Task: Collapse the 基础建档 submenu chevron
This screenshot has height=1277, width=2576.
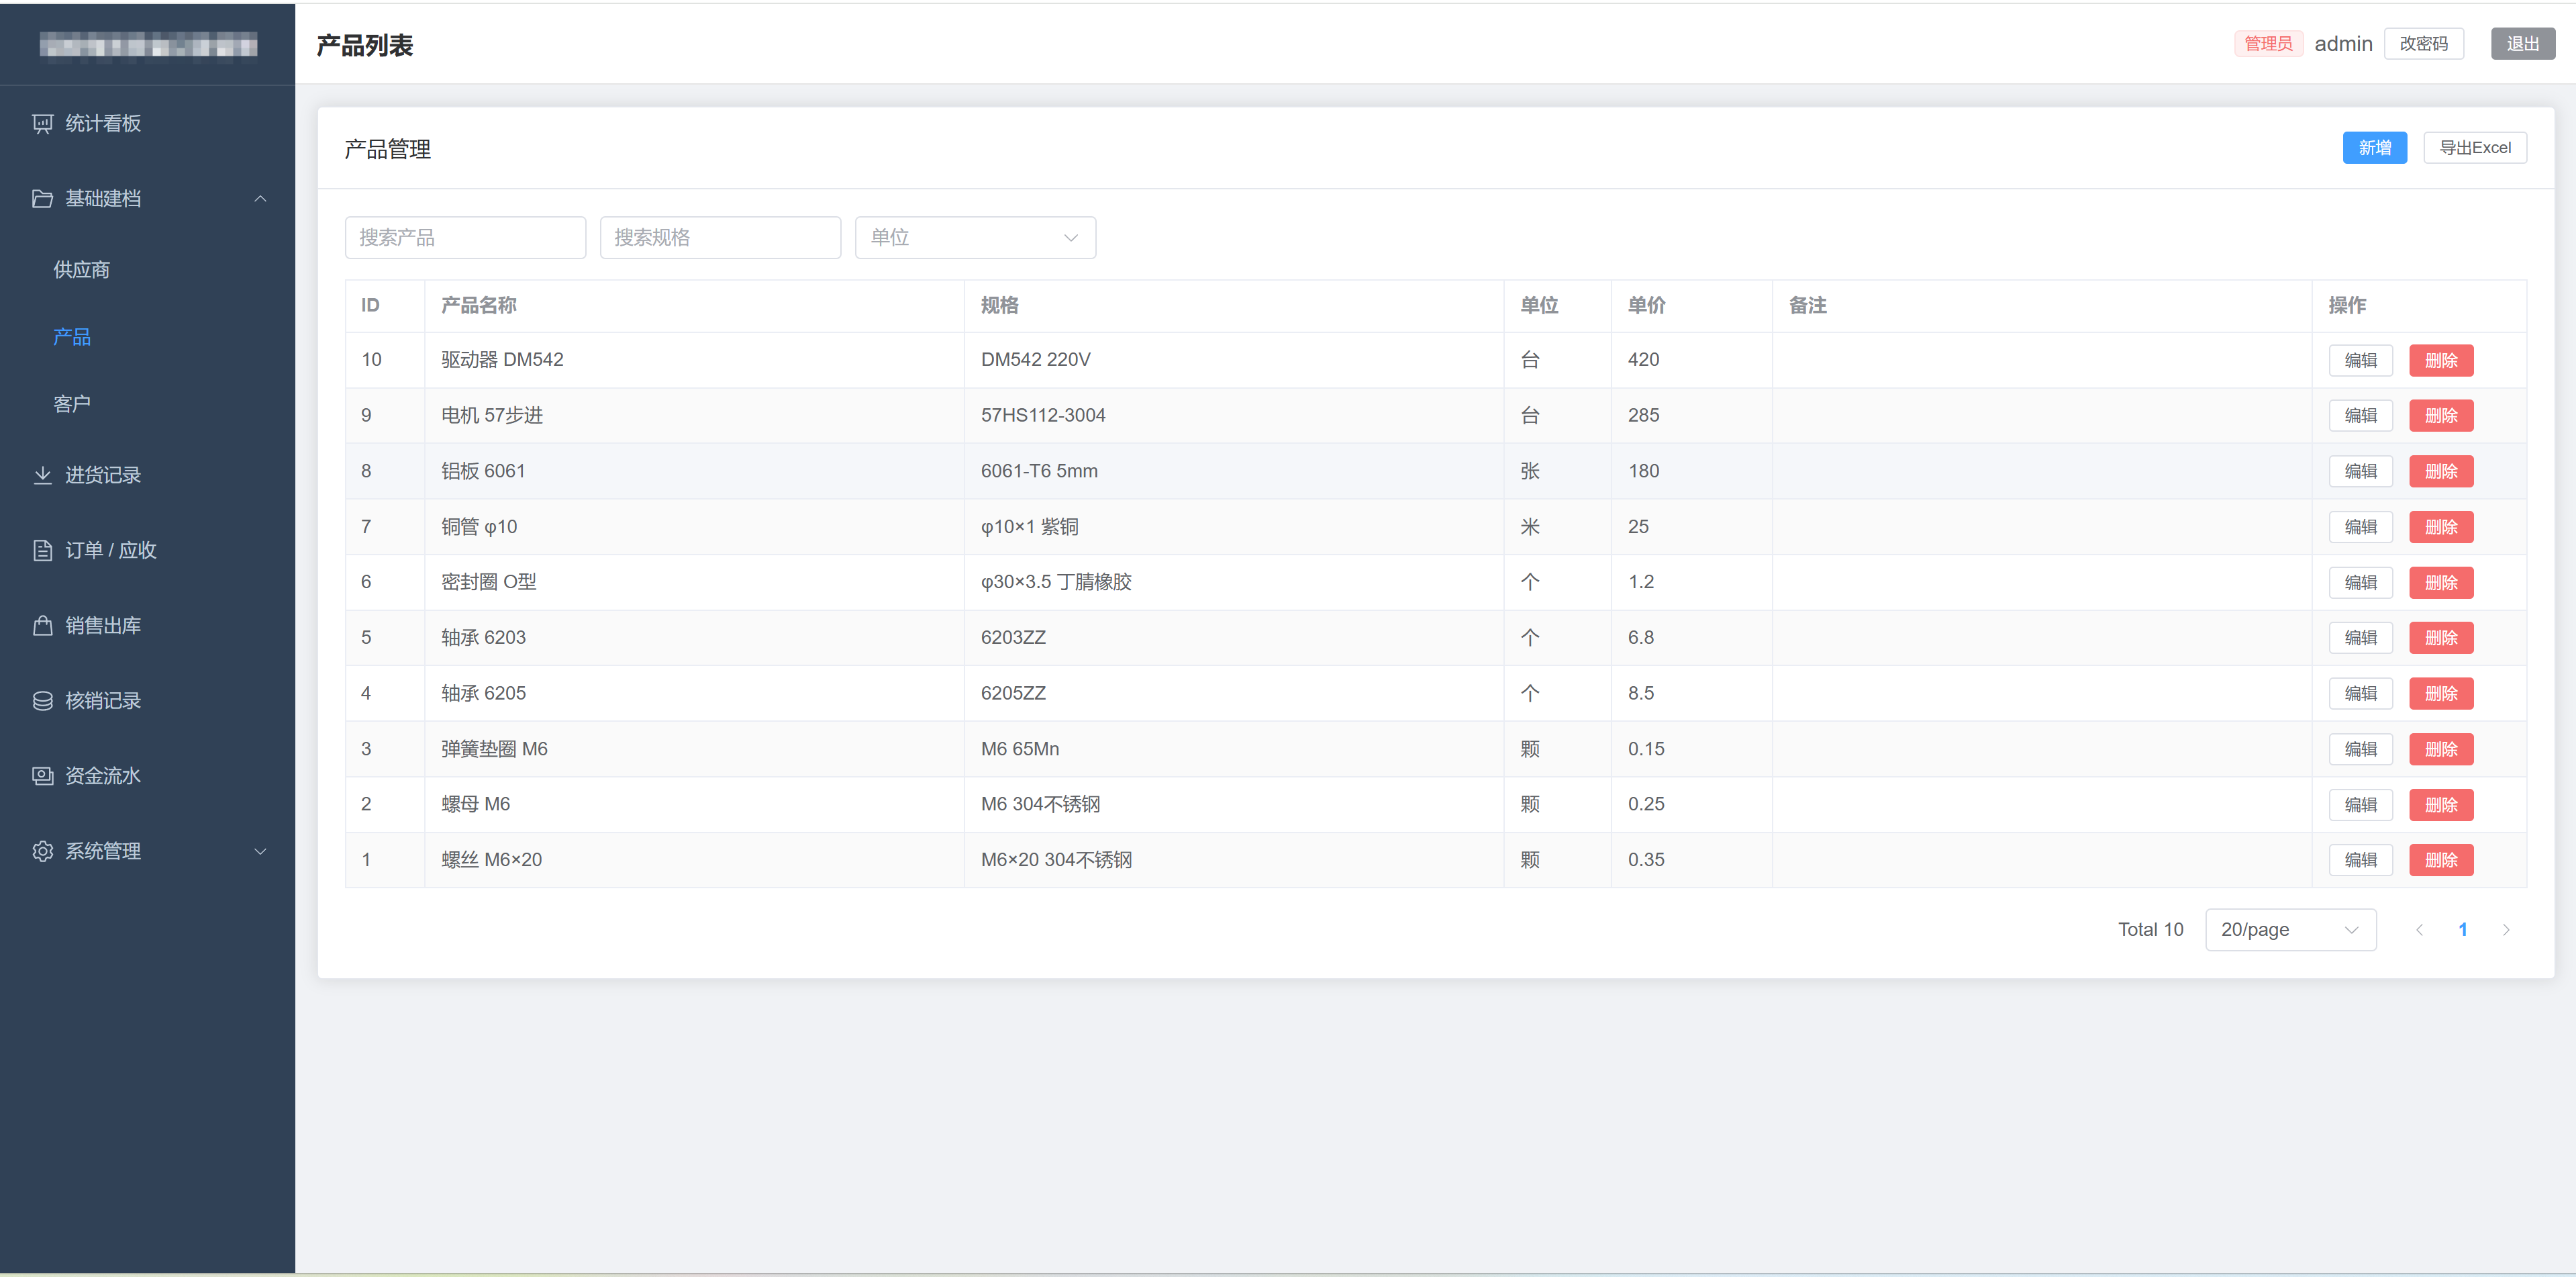Action: [x=260, y=198]
